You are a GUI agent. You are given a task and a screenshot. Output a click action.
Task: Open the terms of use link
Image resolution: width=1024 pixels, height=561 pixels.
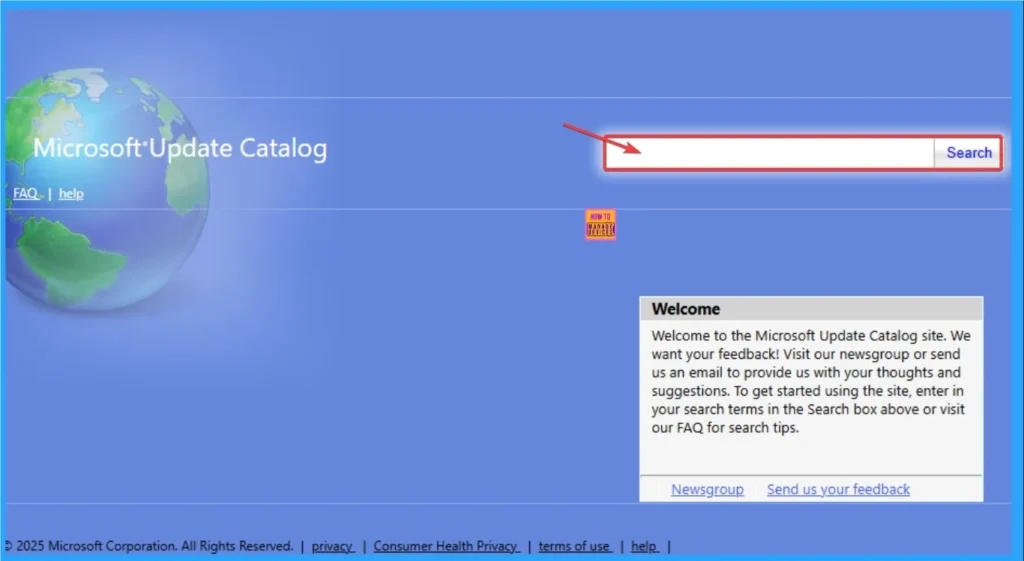click(x=574, y=546)
